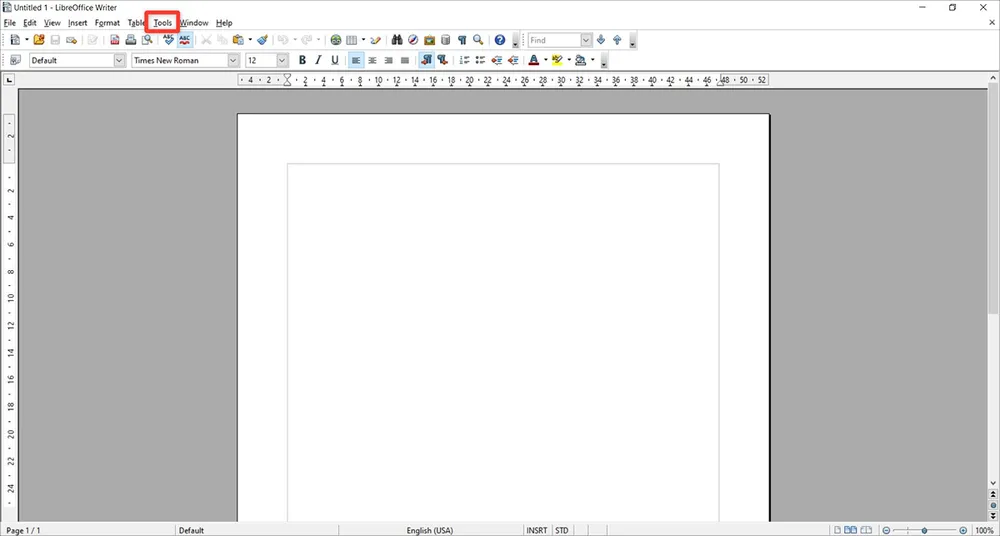Click the zoom slider handle
Viewport: 1000px width, 536px height.
[x=924, y=530]
